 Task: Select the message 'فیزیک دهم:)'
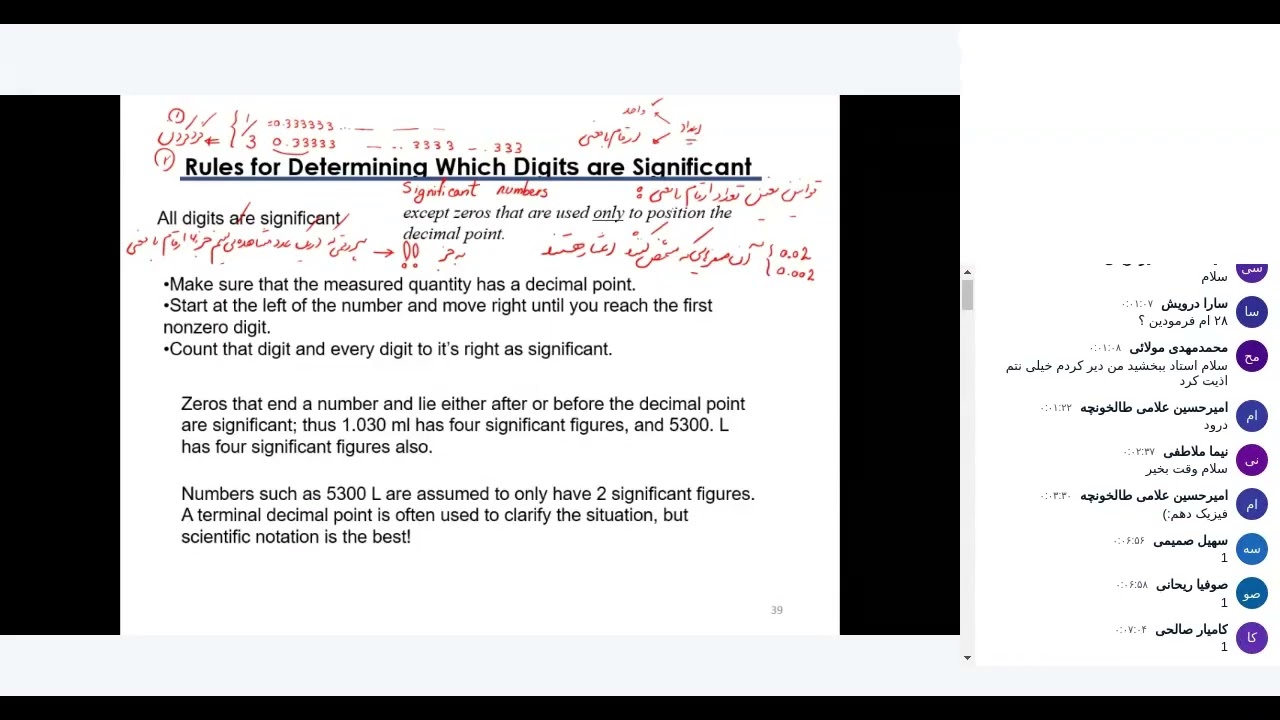click(x=1195, y=513)
